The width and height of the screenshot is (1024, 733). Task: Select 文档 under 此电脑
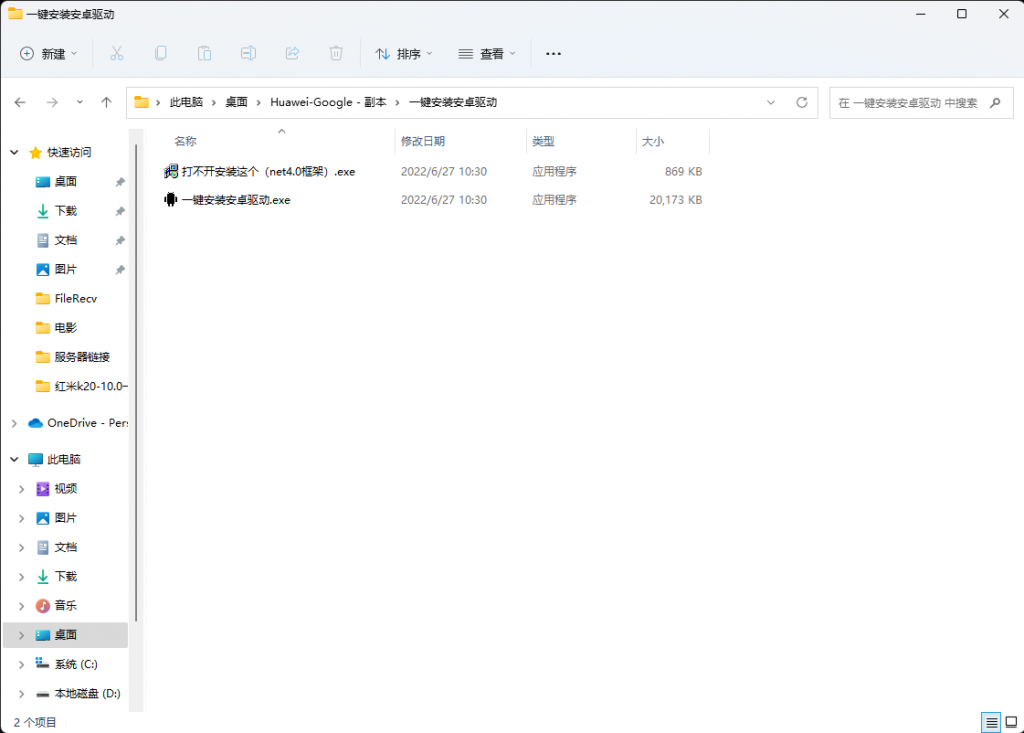65,547
